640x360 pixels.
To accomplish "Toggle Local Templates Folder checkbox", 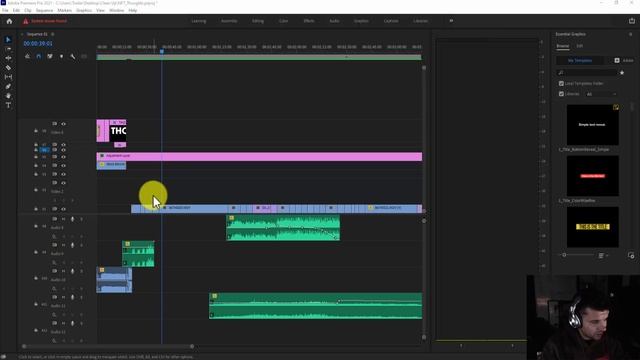I will point(561,83).
